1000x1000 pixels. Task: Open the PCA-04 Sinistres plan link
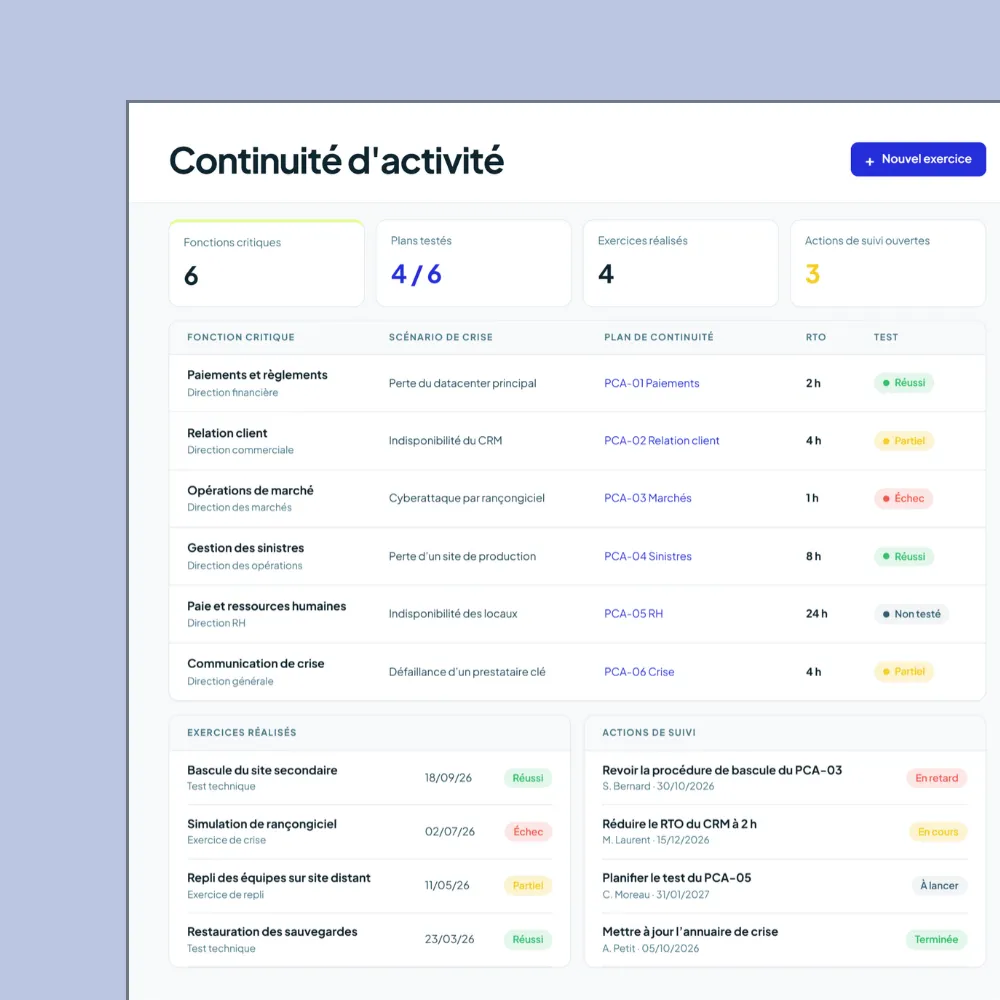pos(647,556)
